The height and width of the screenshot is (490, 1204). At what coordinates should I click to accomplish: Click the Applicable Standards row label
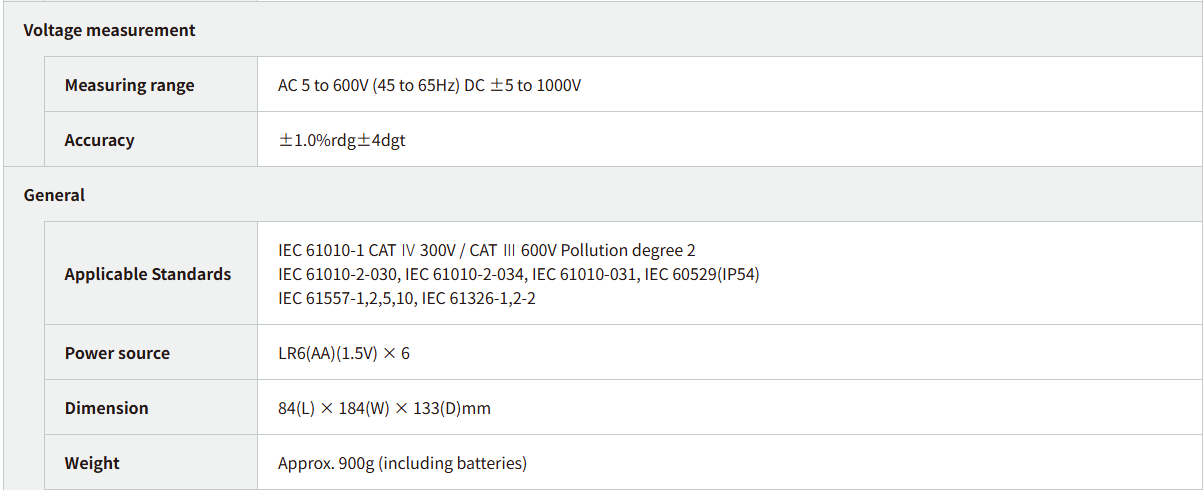pos(147,274)
